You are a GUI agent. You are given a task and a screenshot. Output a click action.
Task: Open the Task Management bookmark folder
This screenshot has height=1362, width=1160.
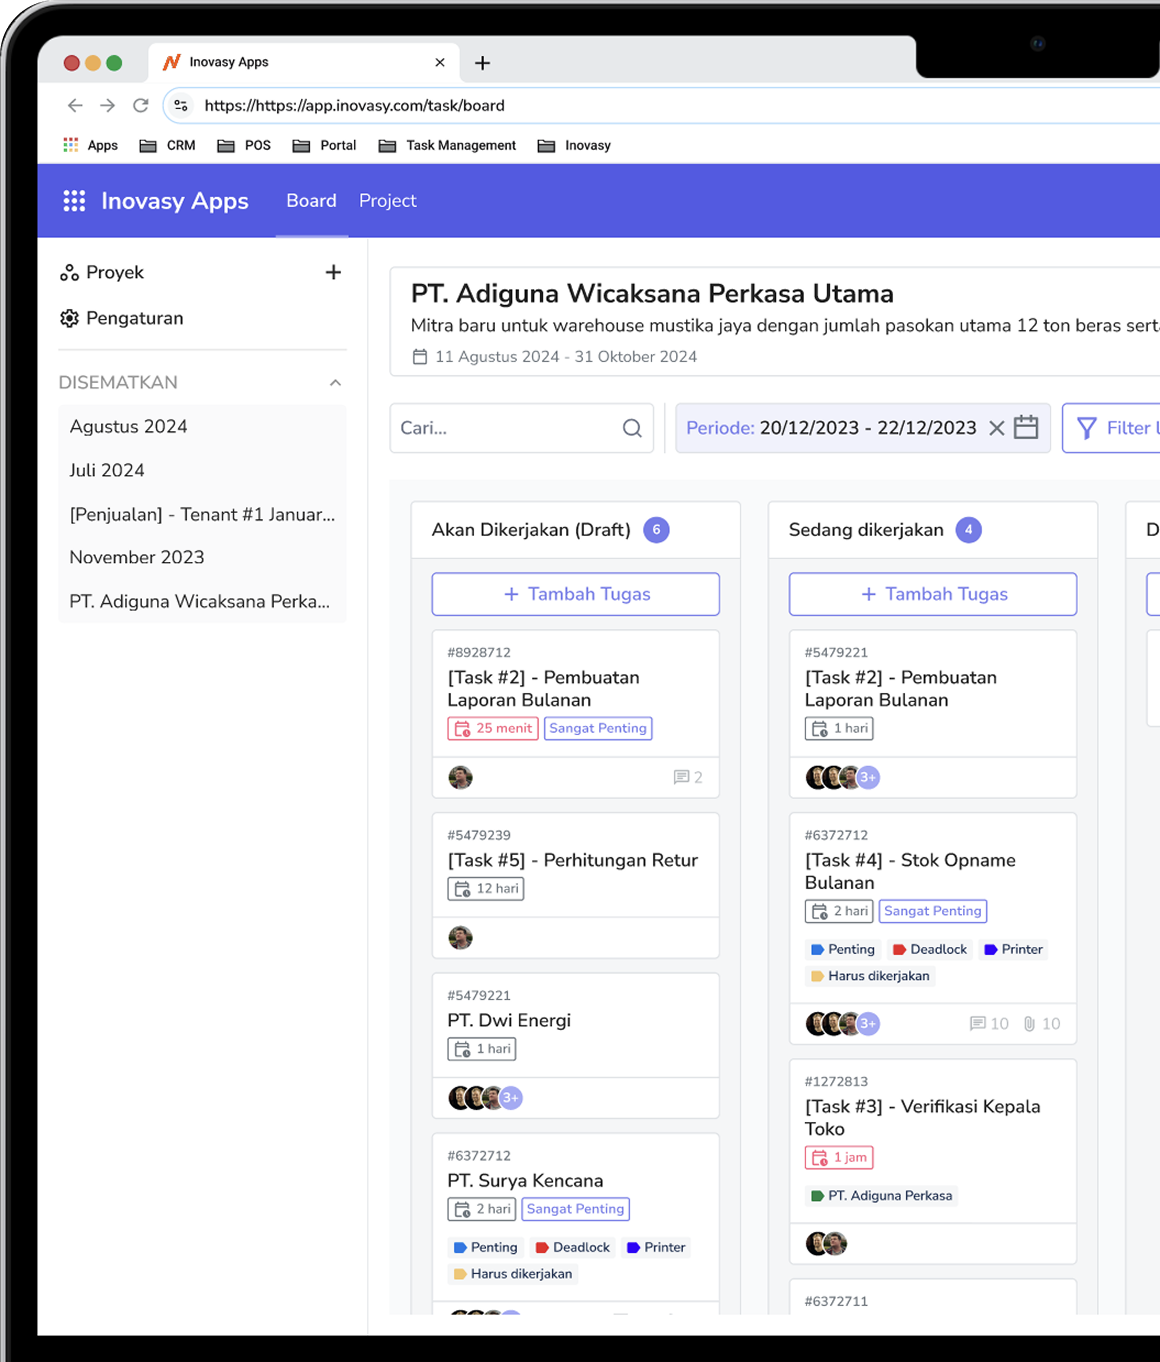pos(447,145)
